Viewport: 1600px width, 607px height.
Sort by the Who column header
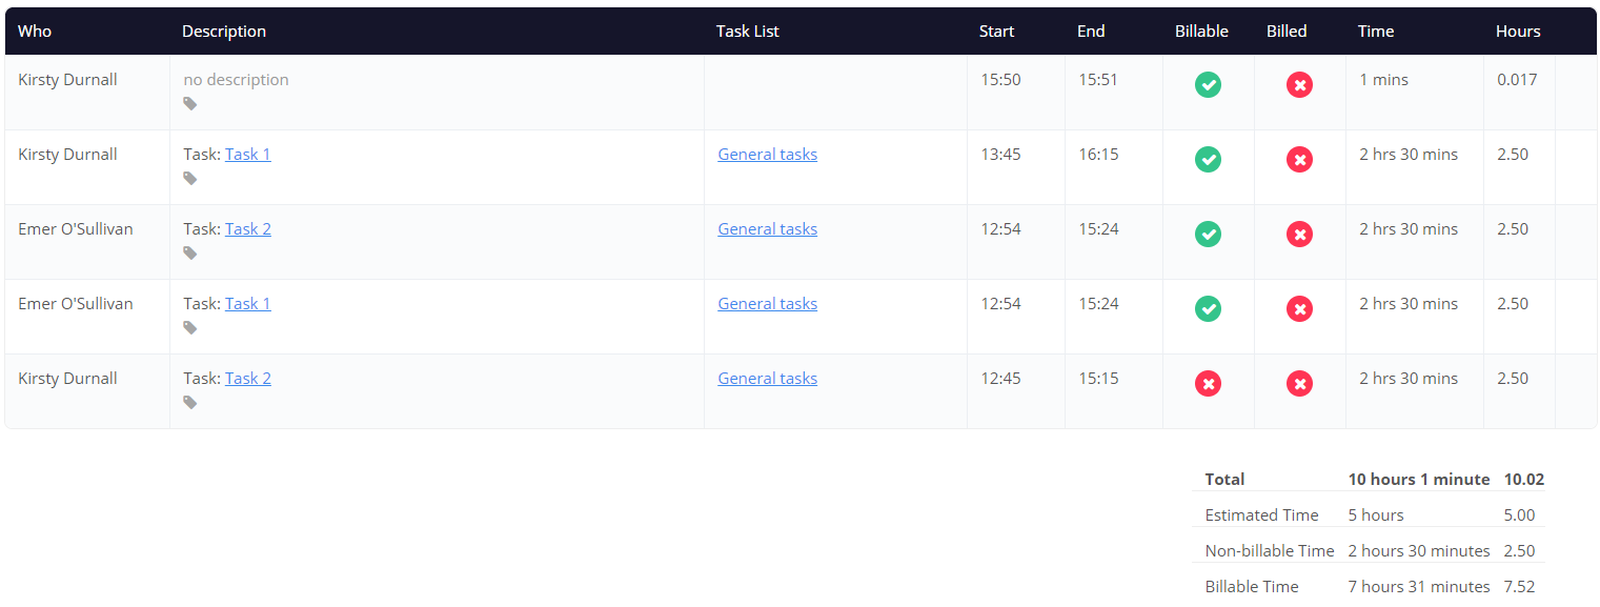(x=35, y=31)
